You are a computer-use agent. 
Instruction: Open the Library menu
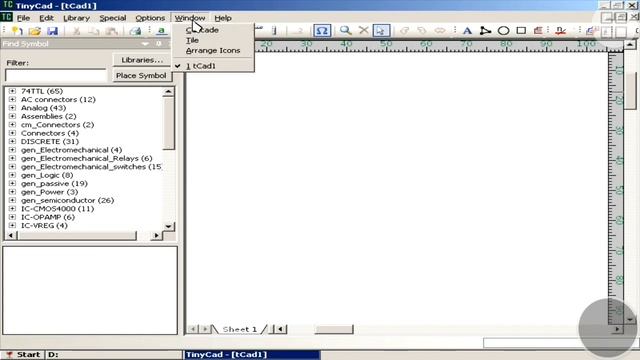tap(76, 18)
